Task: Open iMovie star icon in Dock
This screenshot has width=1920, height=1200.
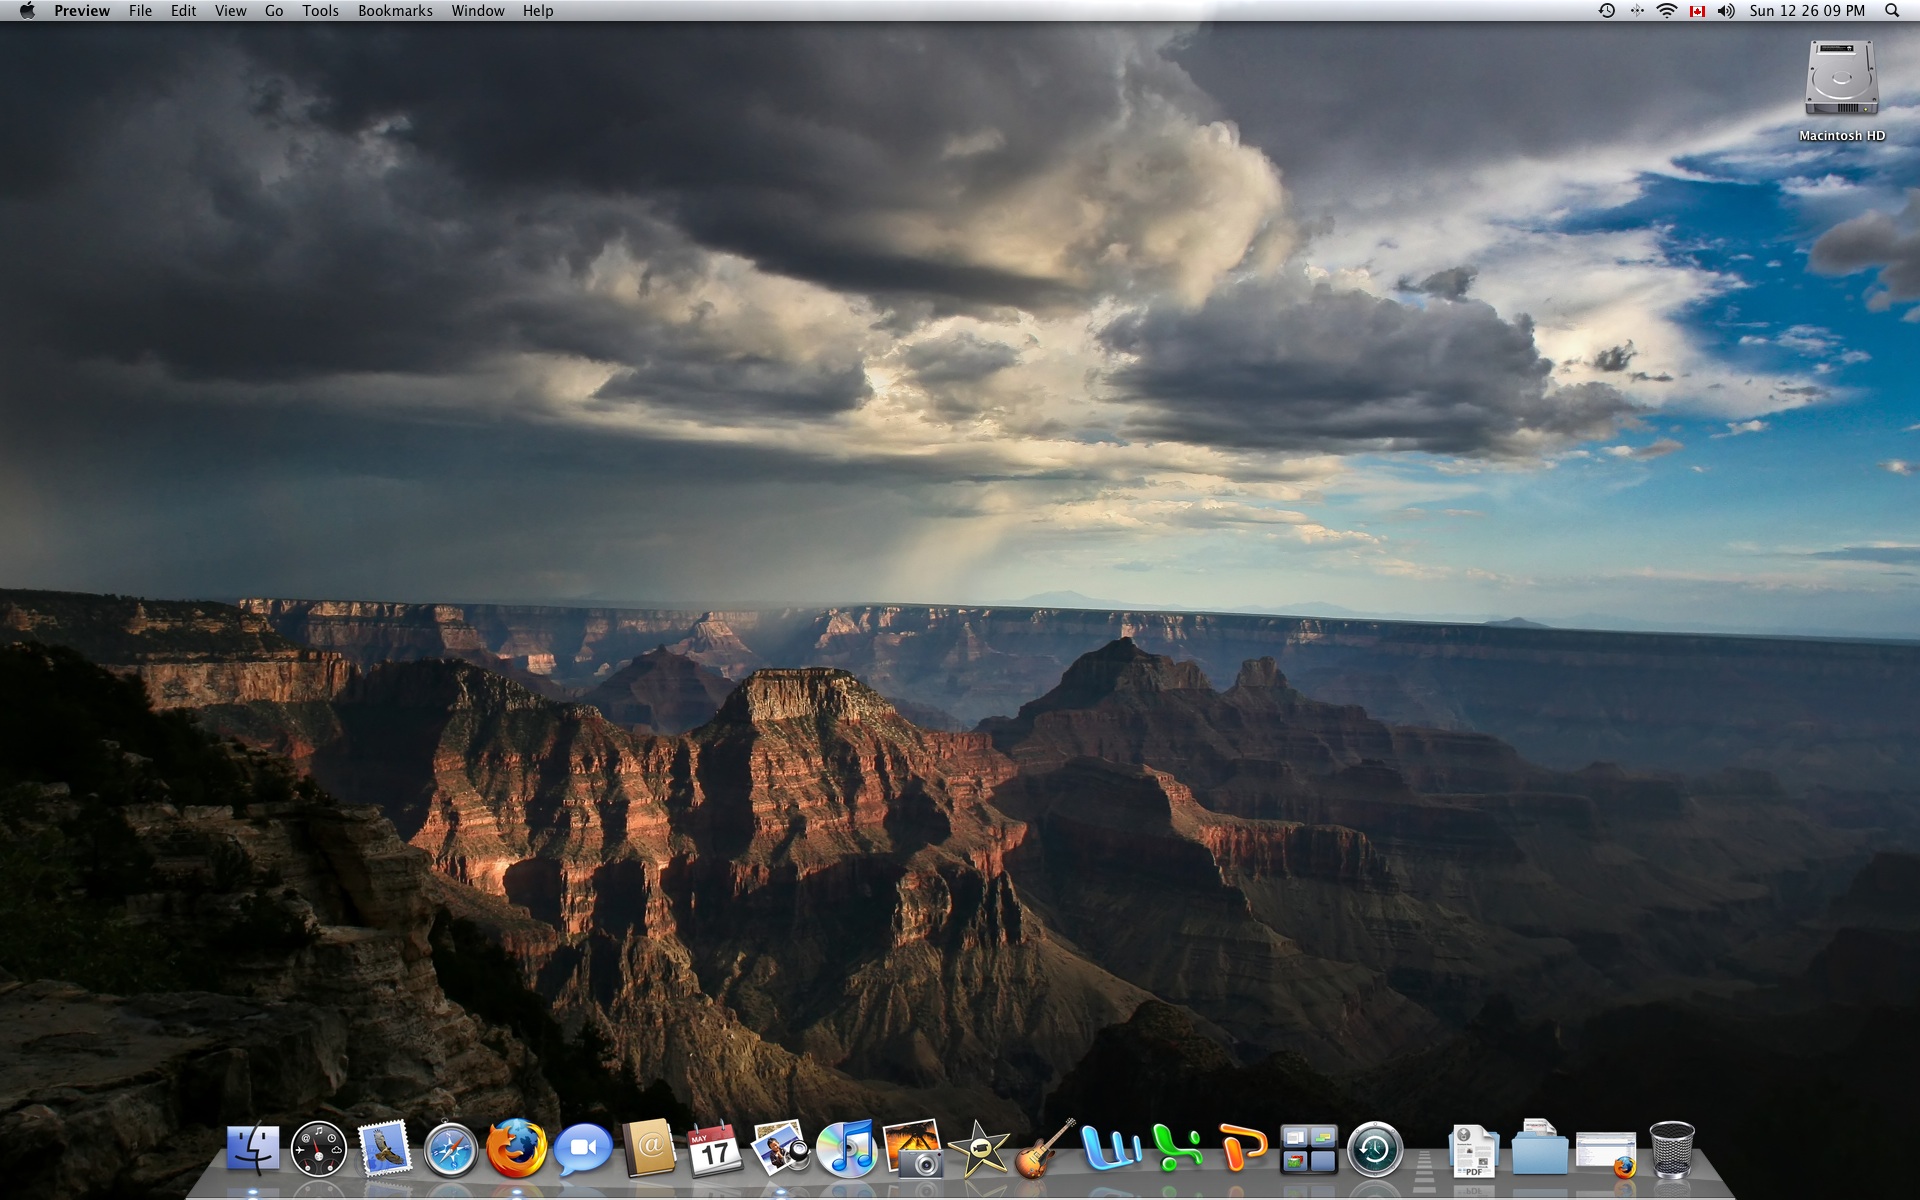Action: coord(979,1149)
